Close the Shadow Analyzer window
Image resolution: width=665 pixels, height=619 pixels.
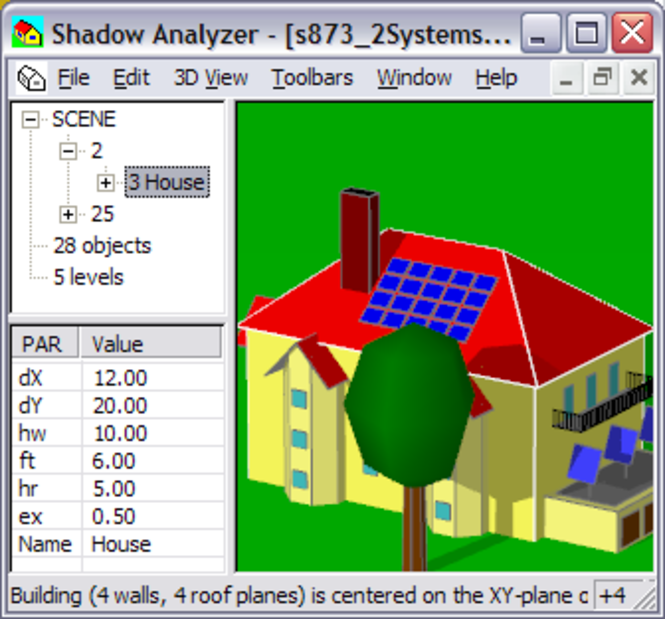pos(632,33)
